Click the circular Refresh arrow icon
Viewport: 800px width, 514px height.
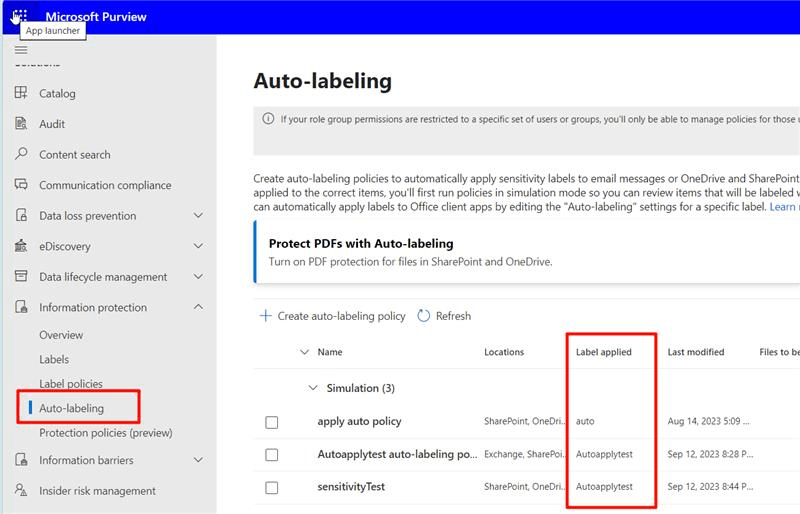[x=423, y=316]
